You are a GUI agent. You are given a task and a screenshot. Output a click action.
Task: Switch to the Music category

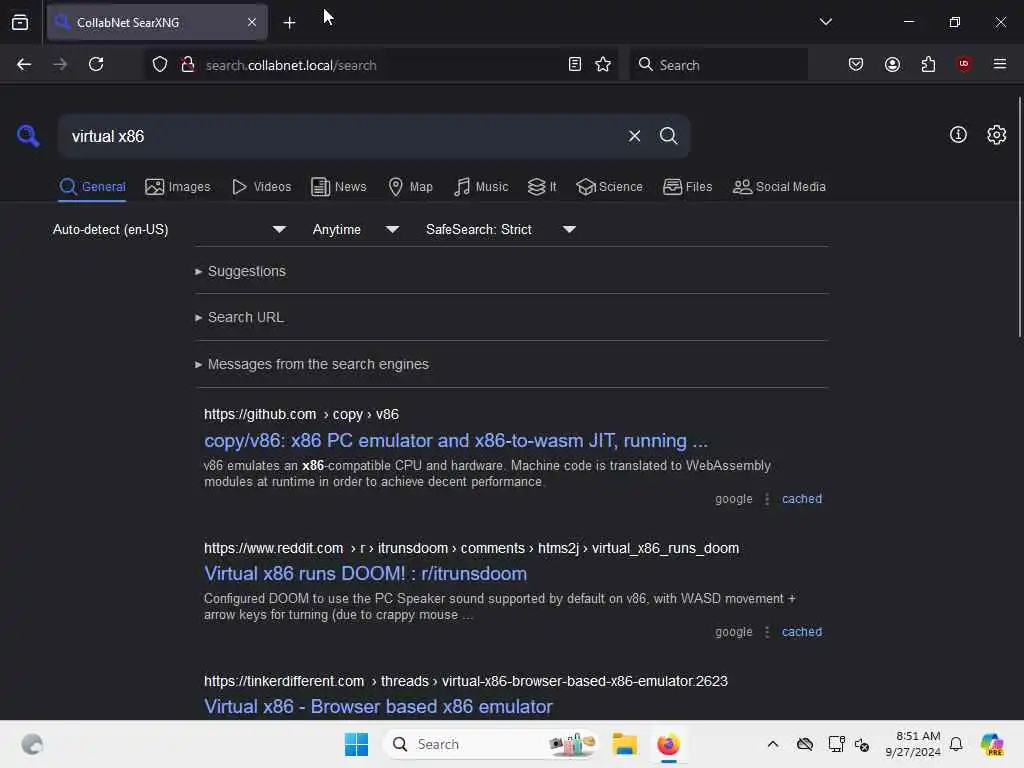coord(481,187)
